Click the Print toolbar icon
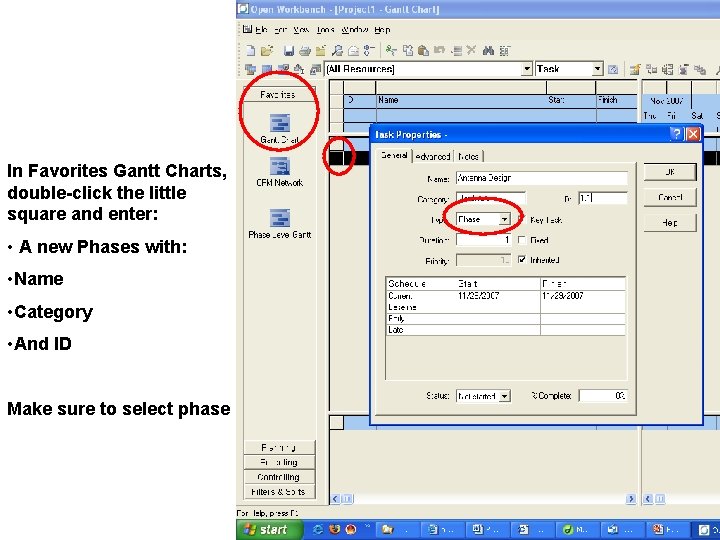The height and width of the screenshot is (540, 720). [304, 51]
